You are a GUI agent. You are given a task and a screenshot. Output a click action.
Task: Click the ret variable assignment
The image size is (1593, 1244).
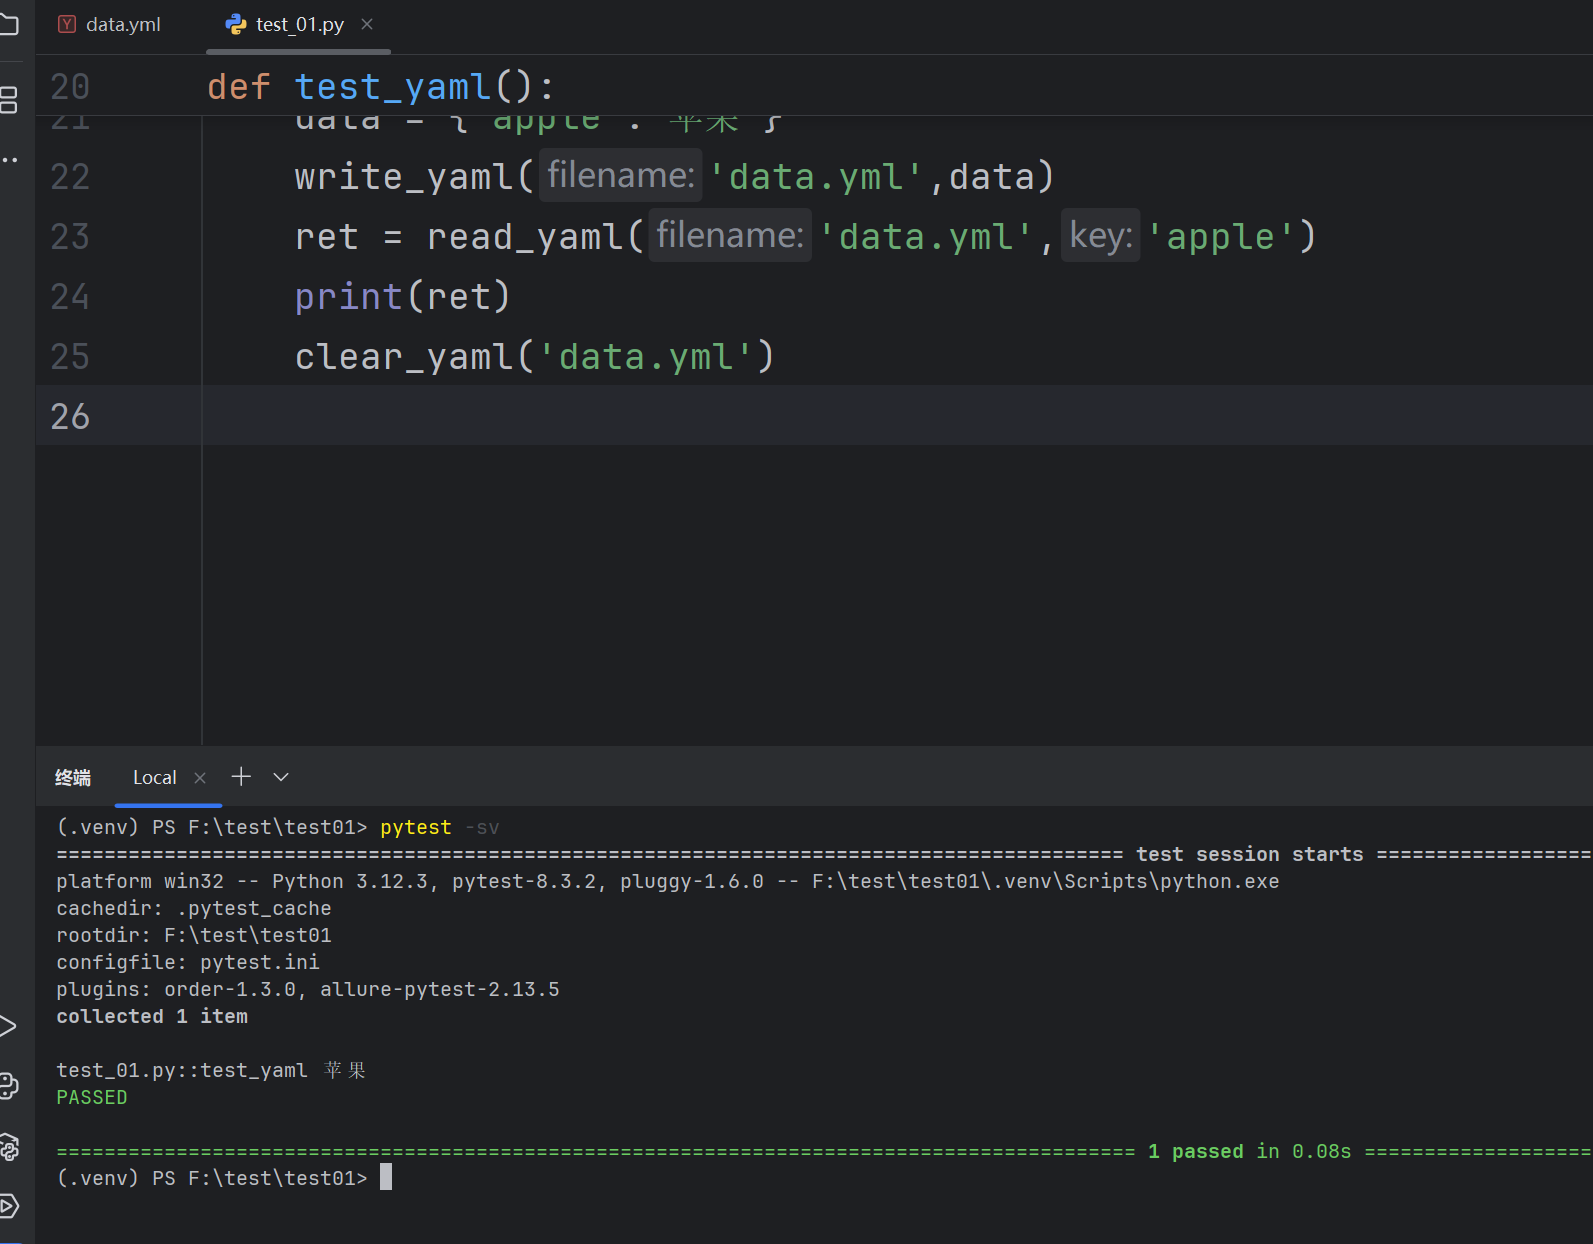click(326, 237)
